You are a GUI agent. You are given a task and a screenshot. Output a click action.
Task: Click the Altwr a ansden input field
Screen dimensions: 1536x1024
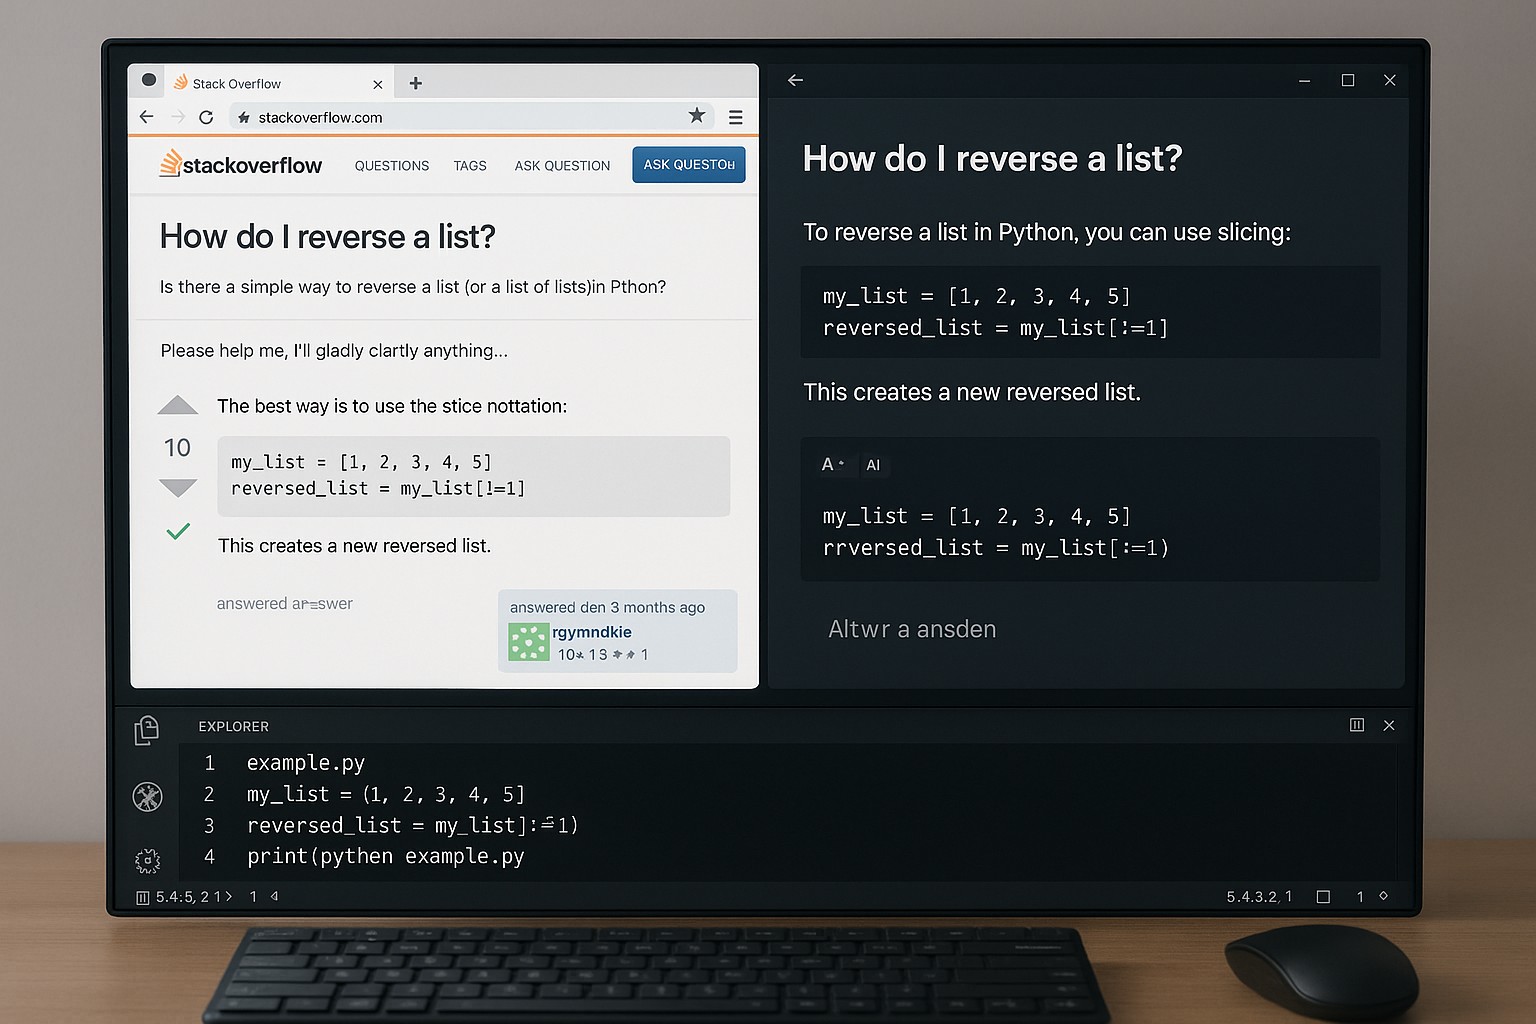point(912,629)
